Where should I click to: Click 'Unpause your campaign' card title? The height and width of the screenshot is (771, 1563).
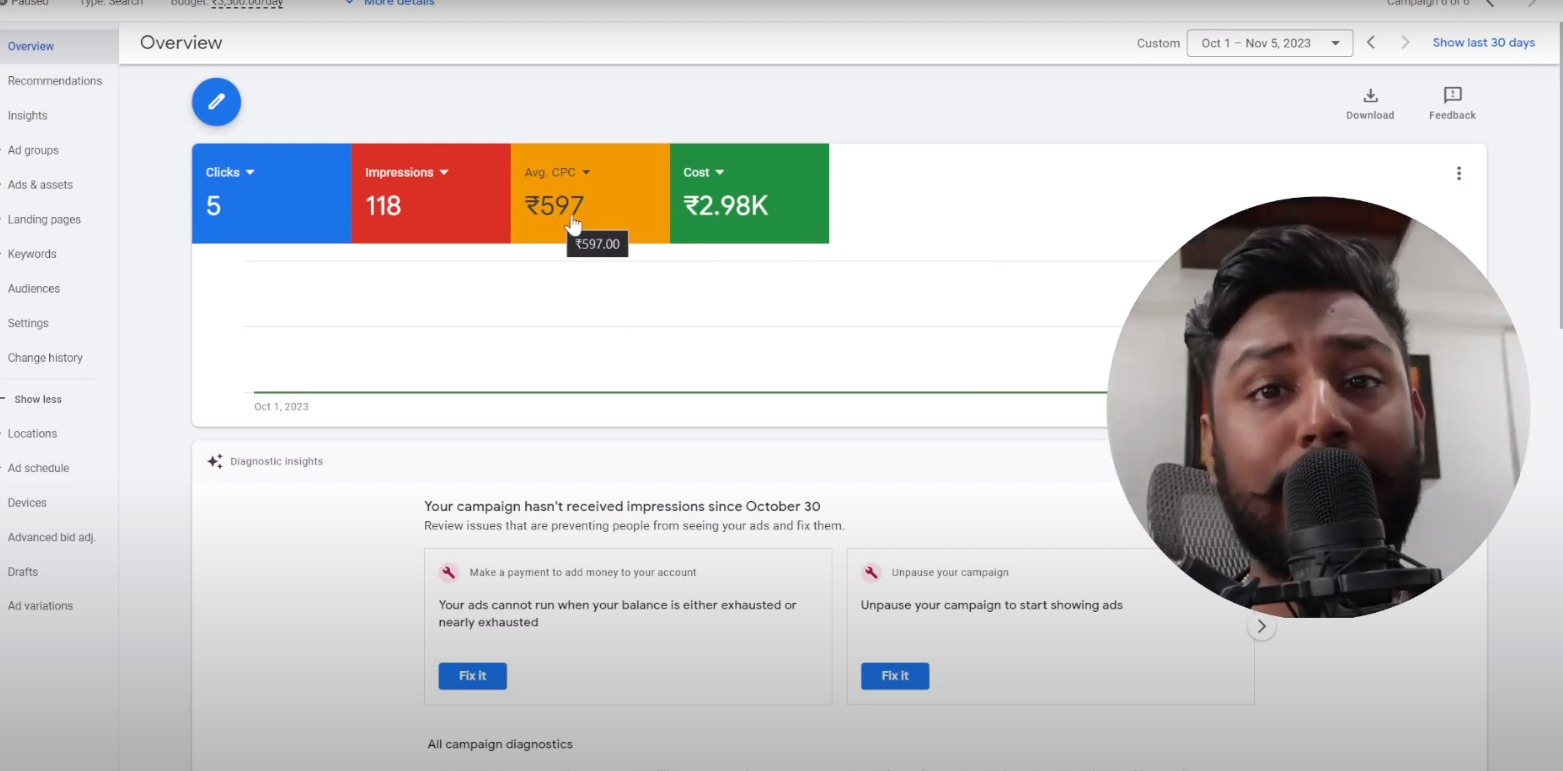(950, 573)
